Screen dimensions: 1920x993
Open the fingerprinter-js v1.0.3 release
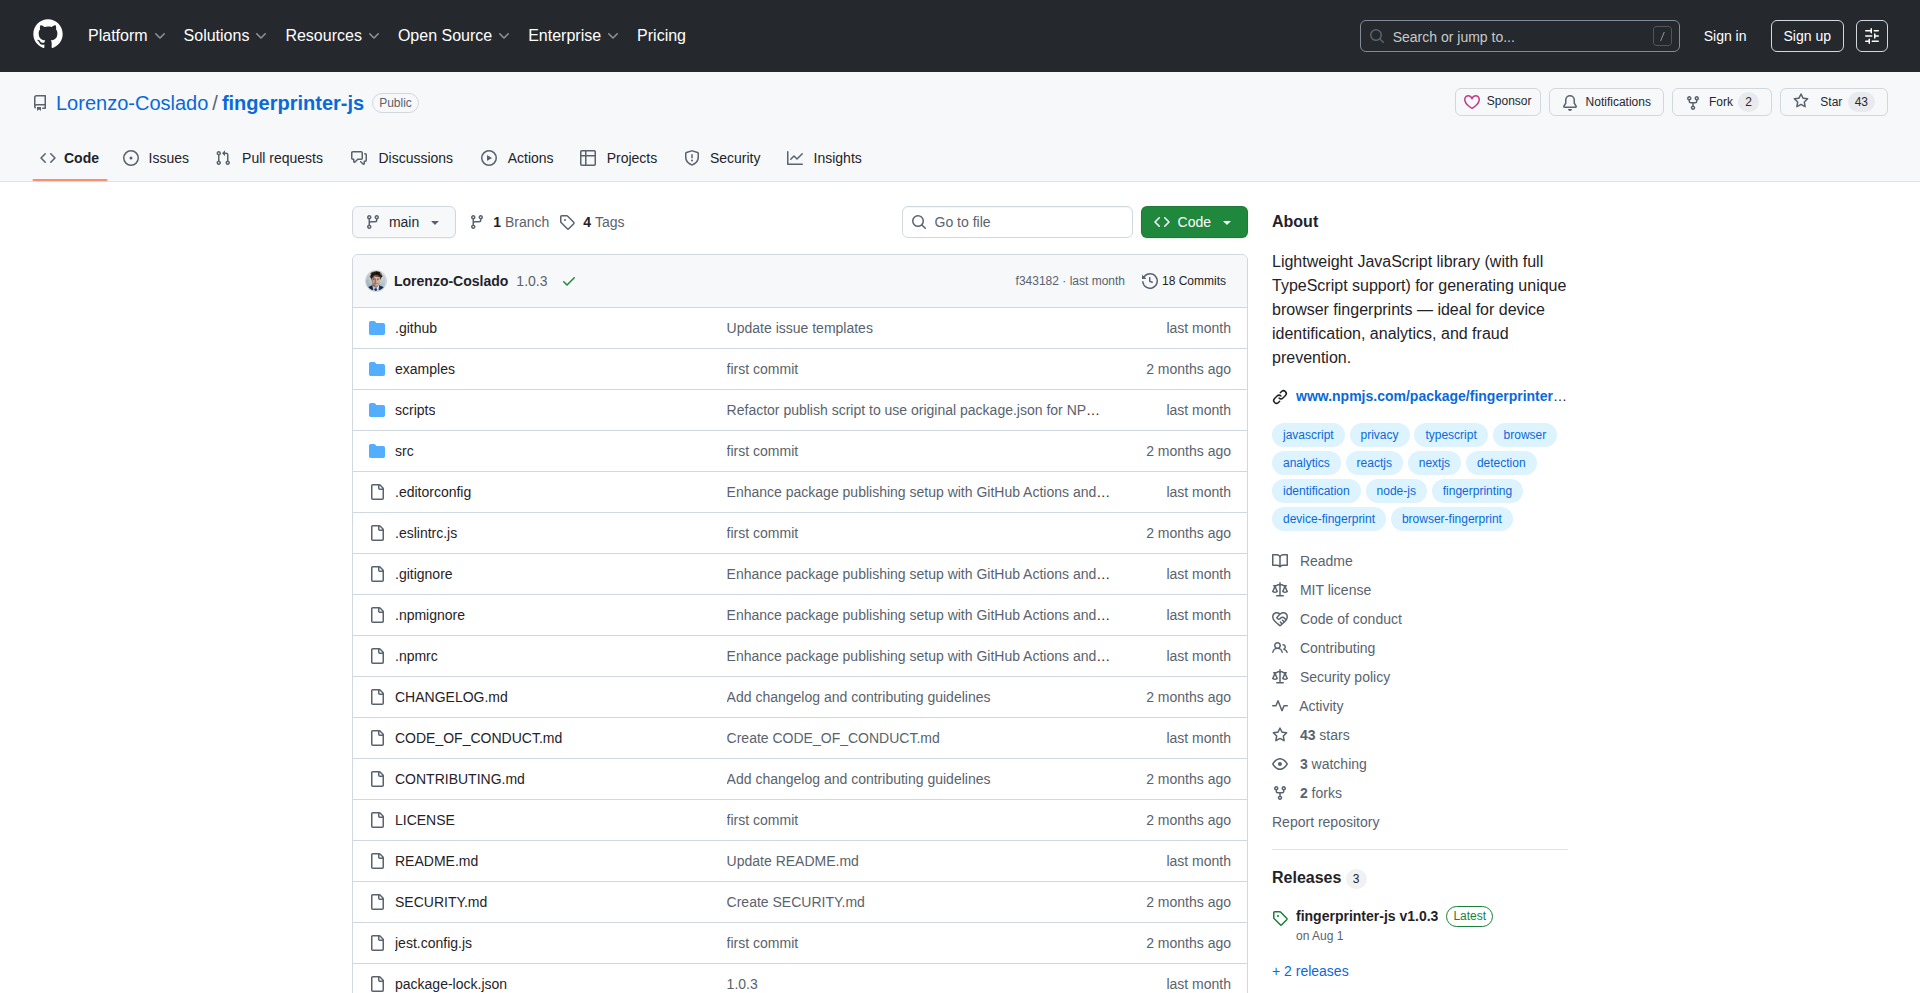1367,916
